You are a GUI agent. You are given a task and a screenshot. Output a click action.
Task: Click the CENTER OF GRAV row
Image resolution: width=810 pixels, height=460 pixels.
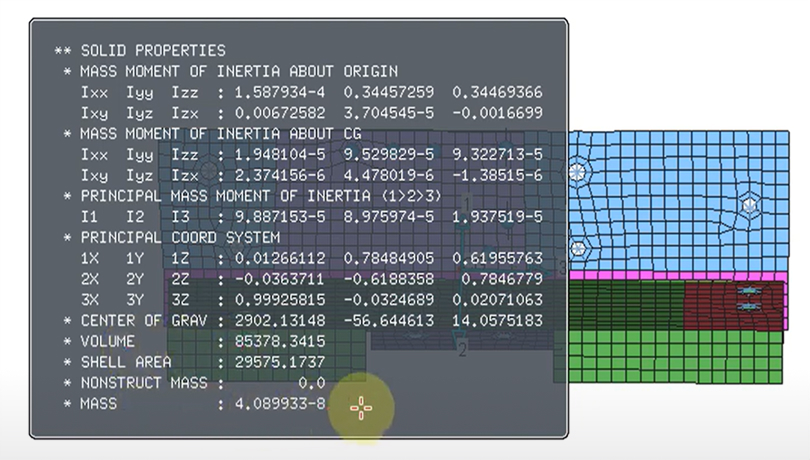(300, 320)
